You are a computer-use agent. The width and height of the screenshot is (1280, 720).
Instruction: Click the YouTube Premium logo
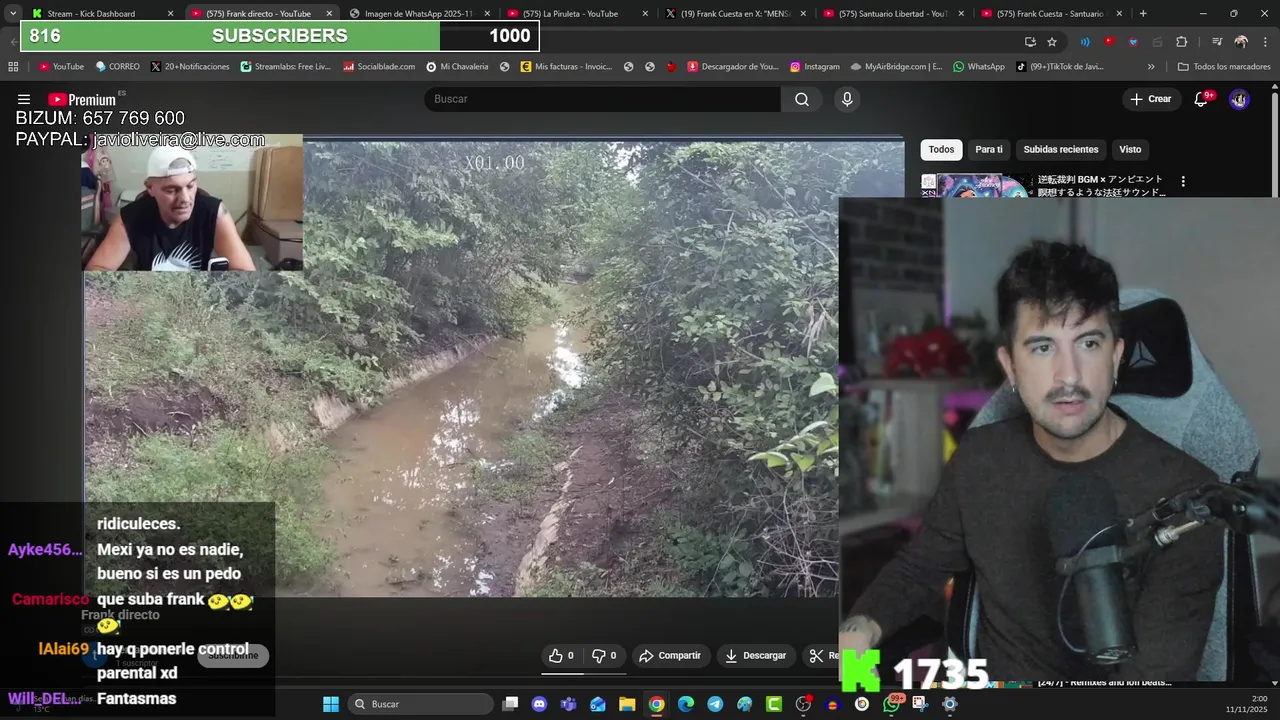82,99
